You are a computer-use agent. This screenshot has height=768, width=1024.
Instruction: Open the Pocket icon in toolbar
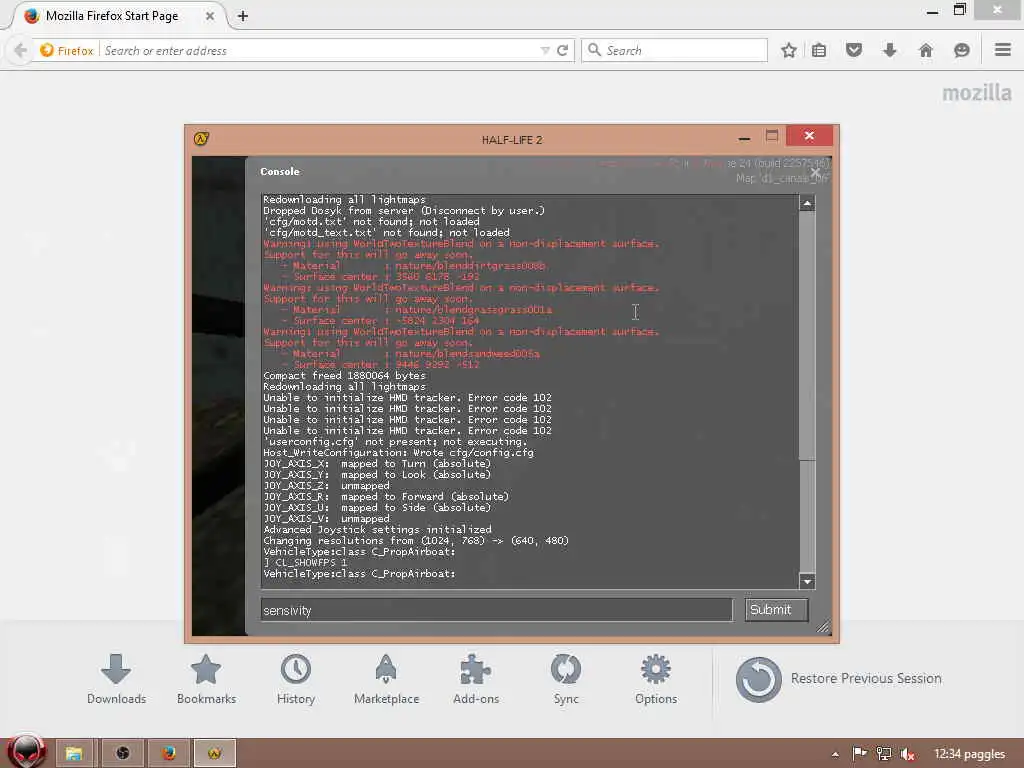pyautogui.click(x=854, y=50)
